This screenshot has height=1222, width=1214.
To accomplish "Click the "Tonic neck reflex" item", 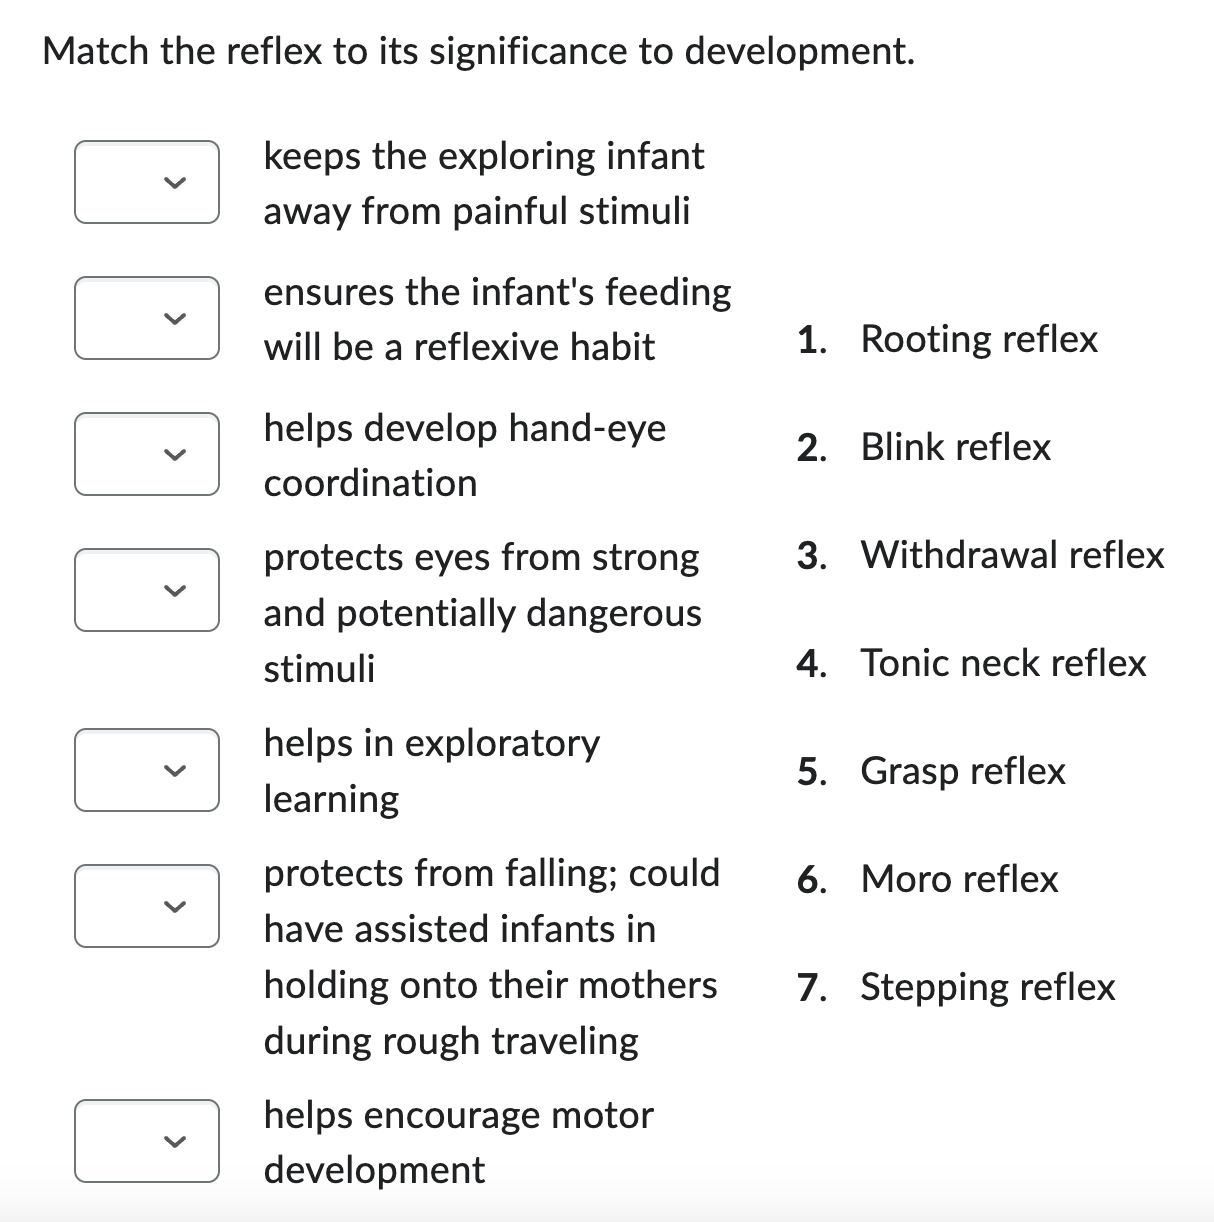I will point(1003,663).
